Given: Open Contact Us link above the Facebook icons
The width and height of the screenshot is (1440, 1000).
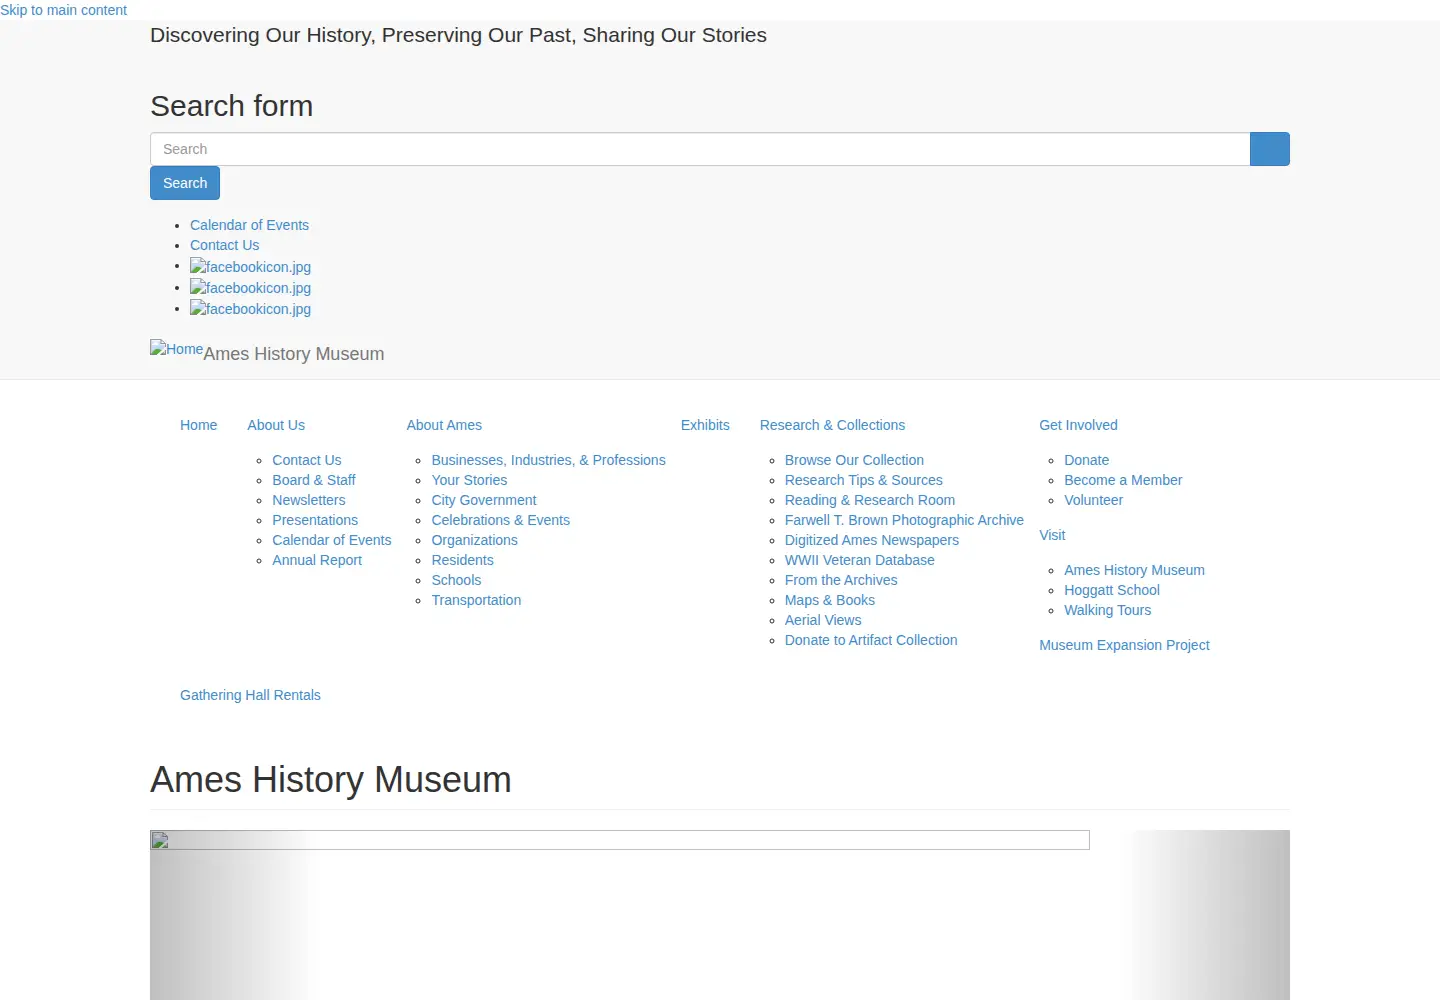Looking at the screenshot, I should (224, 245).
